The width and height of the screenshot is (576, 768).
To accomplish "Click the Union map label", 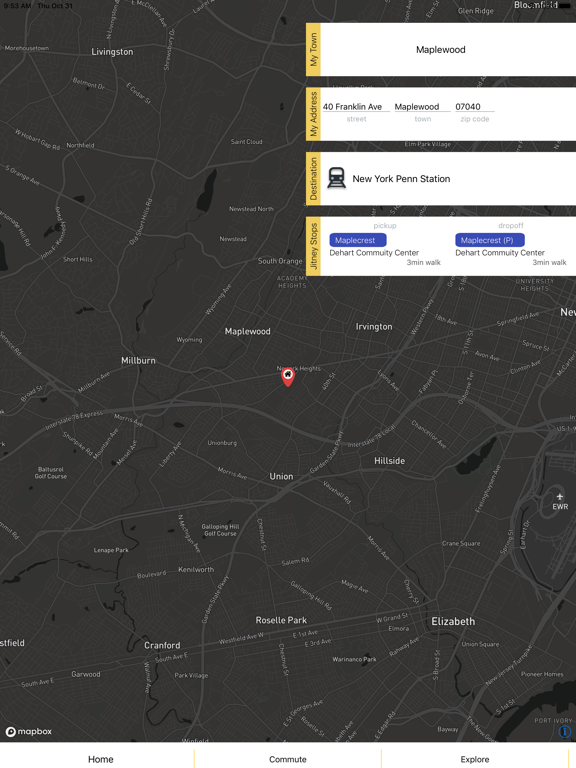I will click(x=281, y=476).
